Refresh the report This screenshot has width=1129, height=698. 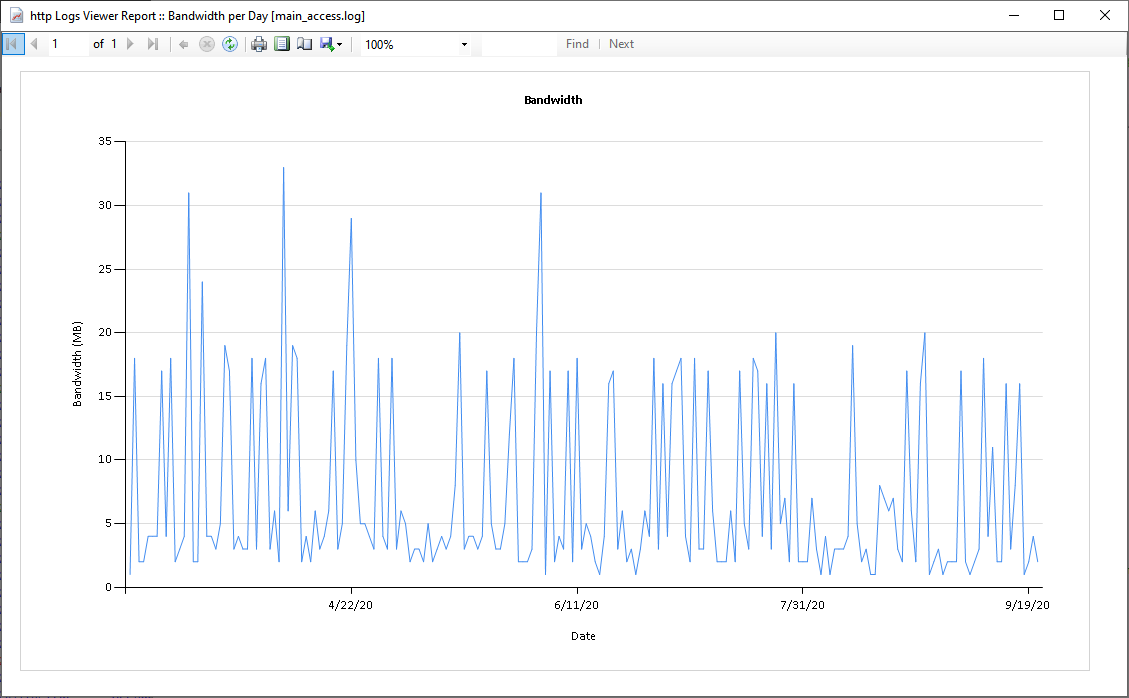(230, 45)
